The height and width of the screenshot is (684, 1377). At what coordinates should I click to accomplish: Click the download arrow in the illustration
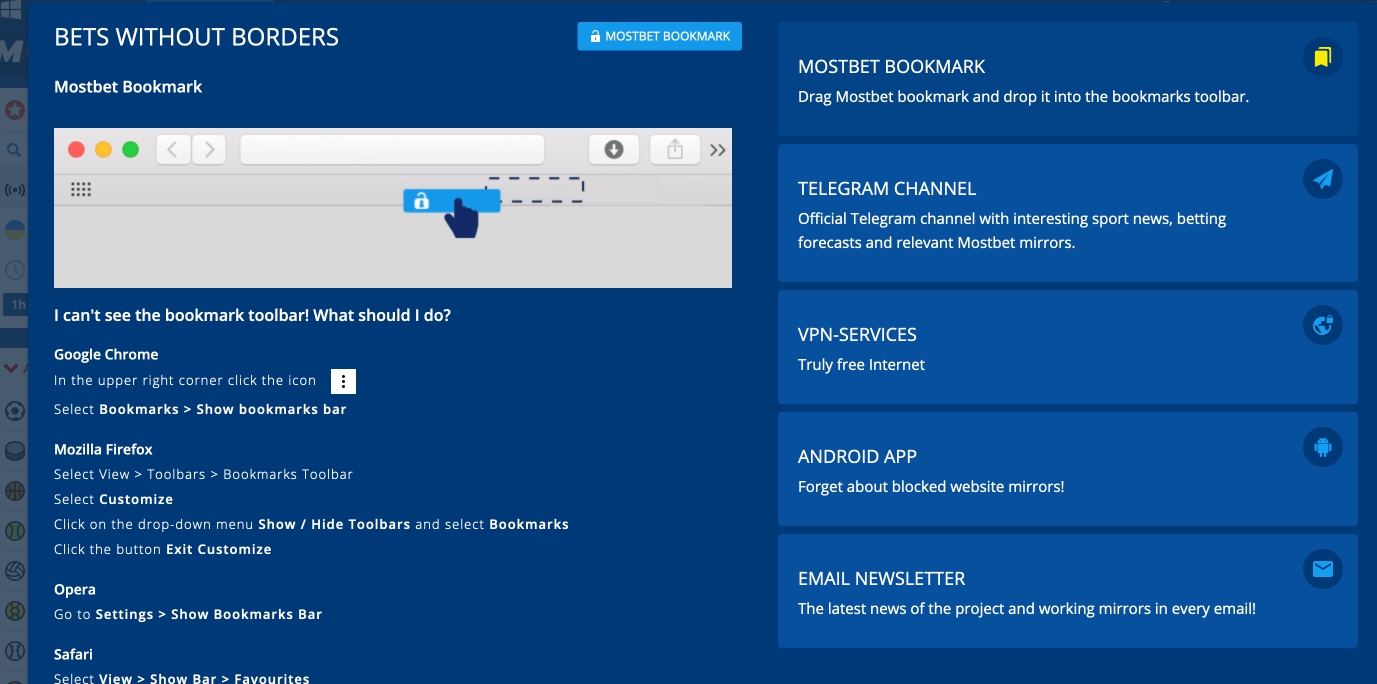[614, 150]
